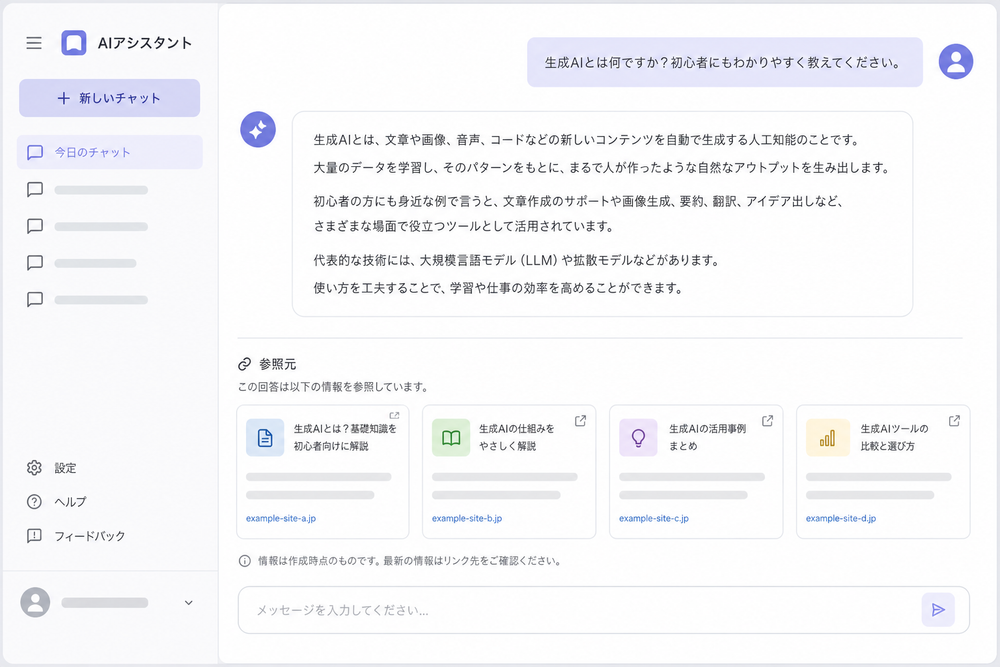Click the line 大量のデータを学習し

click(601, 168)
